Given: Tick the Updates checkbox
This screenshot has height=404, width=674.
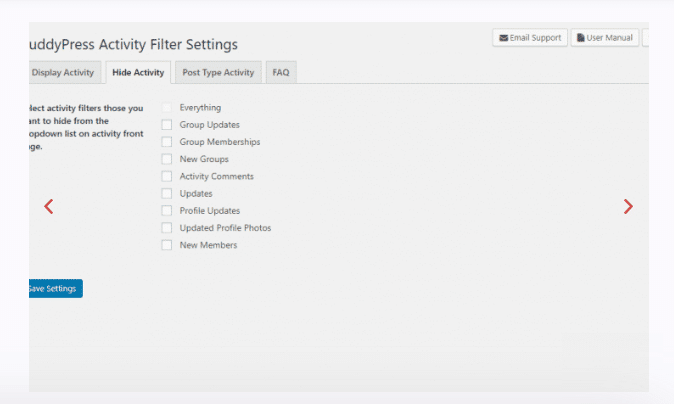Looking at the screenshot, I should 167,193.
